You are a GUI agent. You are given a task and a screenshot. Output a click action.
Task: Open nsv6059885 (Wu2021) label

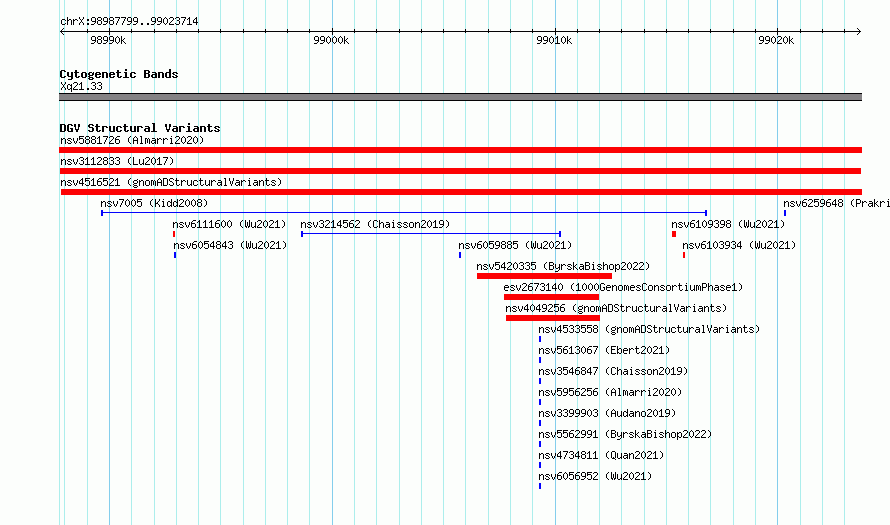[515, 245]
